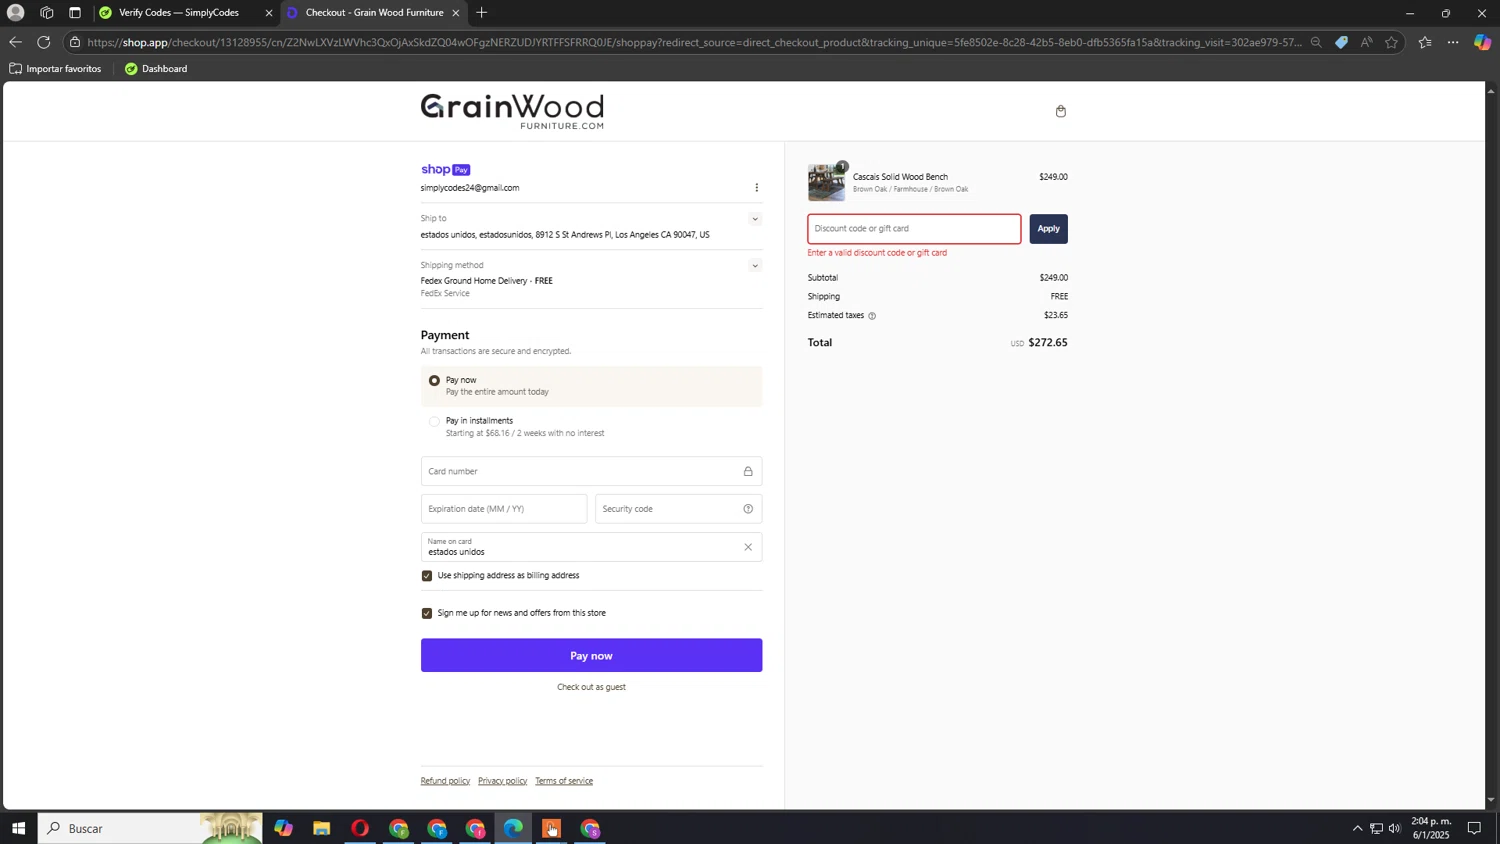
Task: Expand the Shipping method section
Action: pyautogui.click(x=755, y=266)
